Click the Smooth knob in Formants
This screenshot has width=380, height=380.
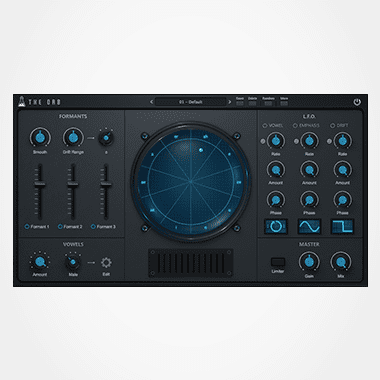point(40,137)
